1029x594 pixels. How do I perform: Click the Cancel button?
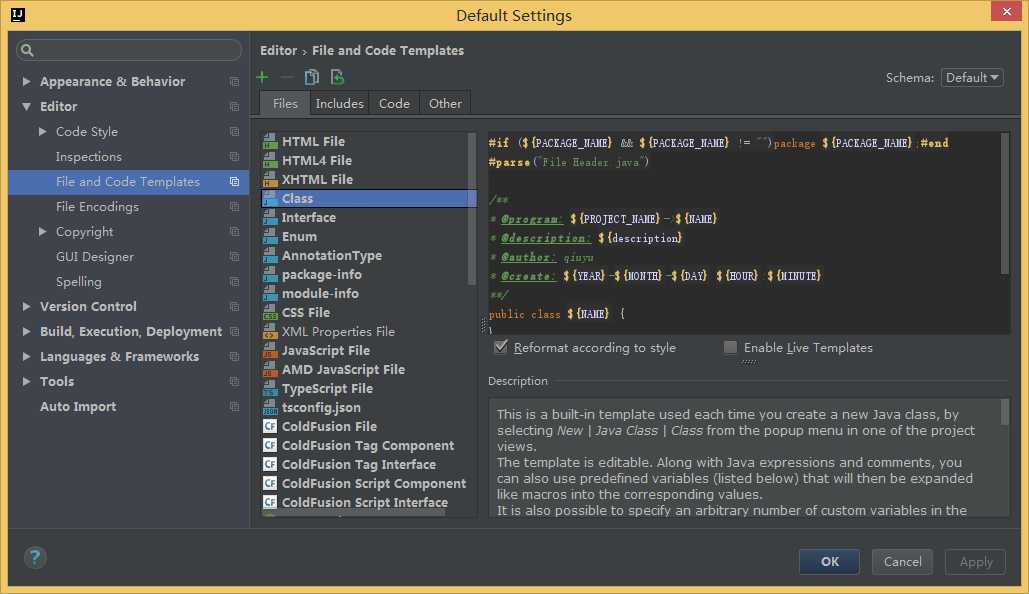(902, 561)
